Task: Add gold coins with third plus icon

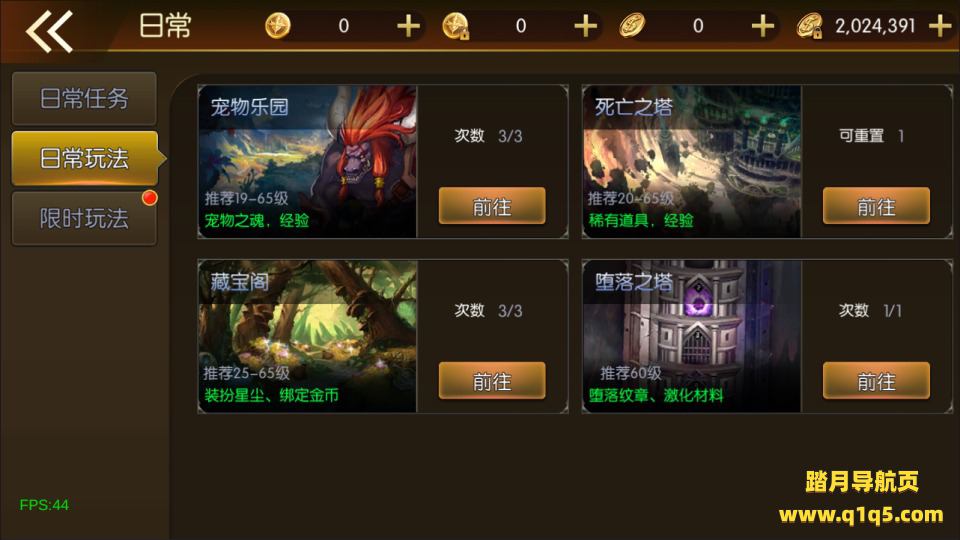Action: 763,26
